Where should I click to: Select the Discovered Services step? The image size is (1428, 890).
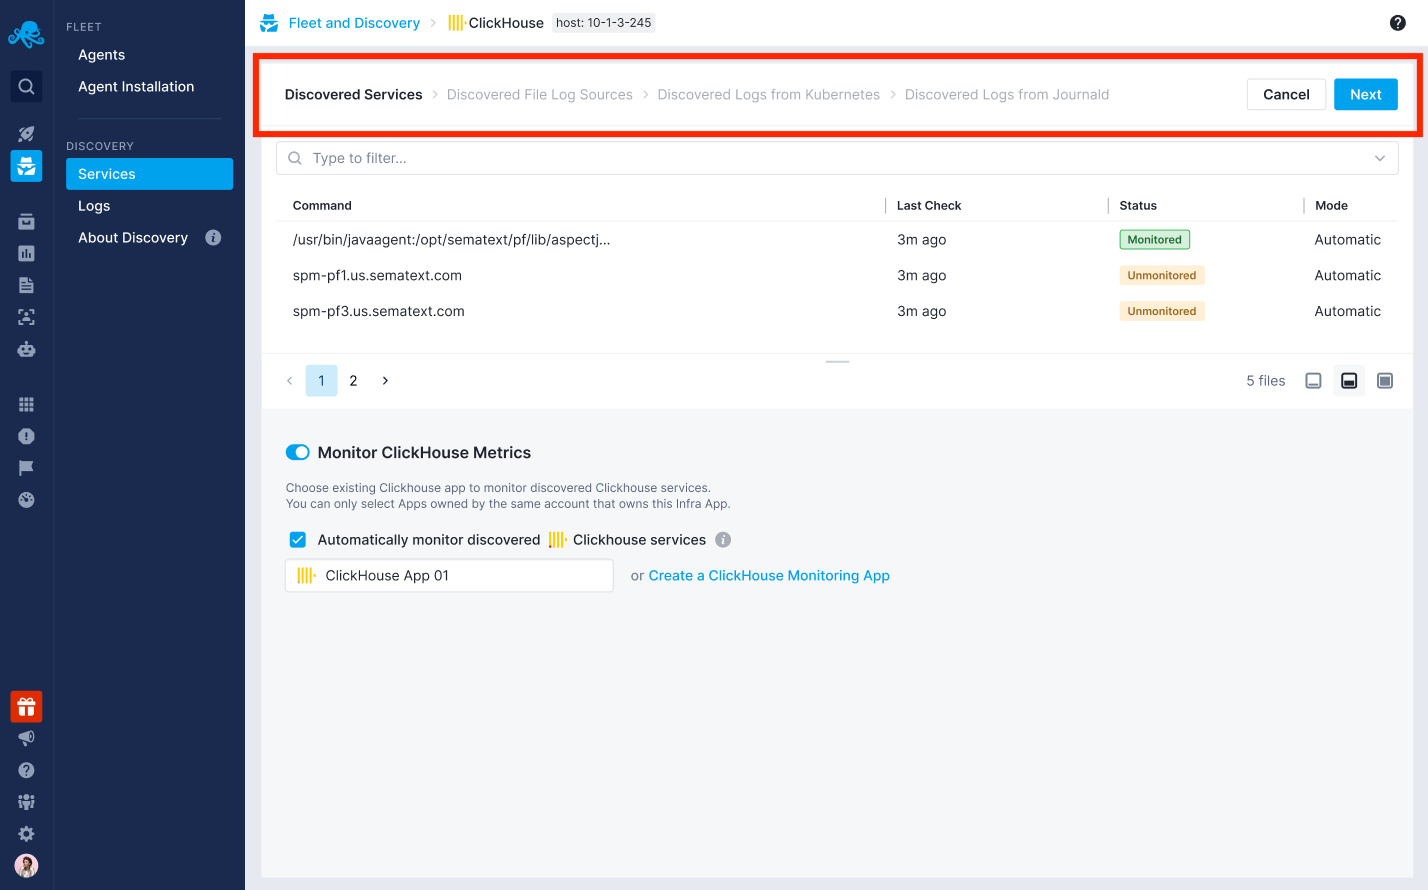354,95
